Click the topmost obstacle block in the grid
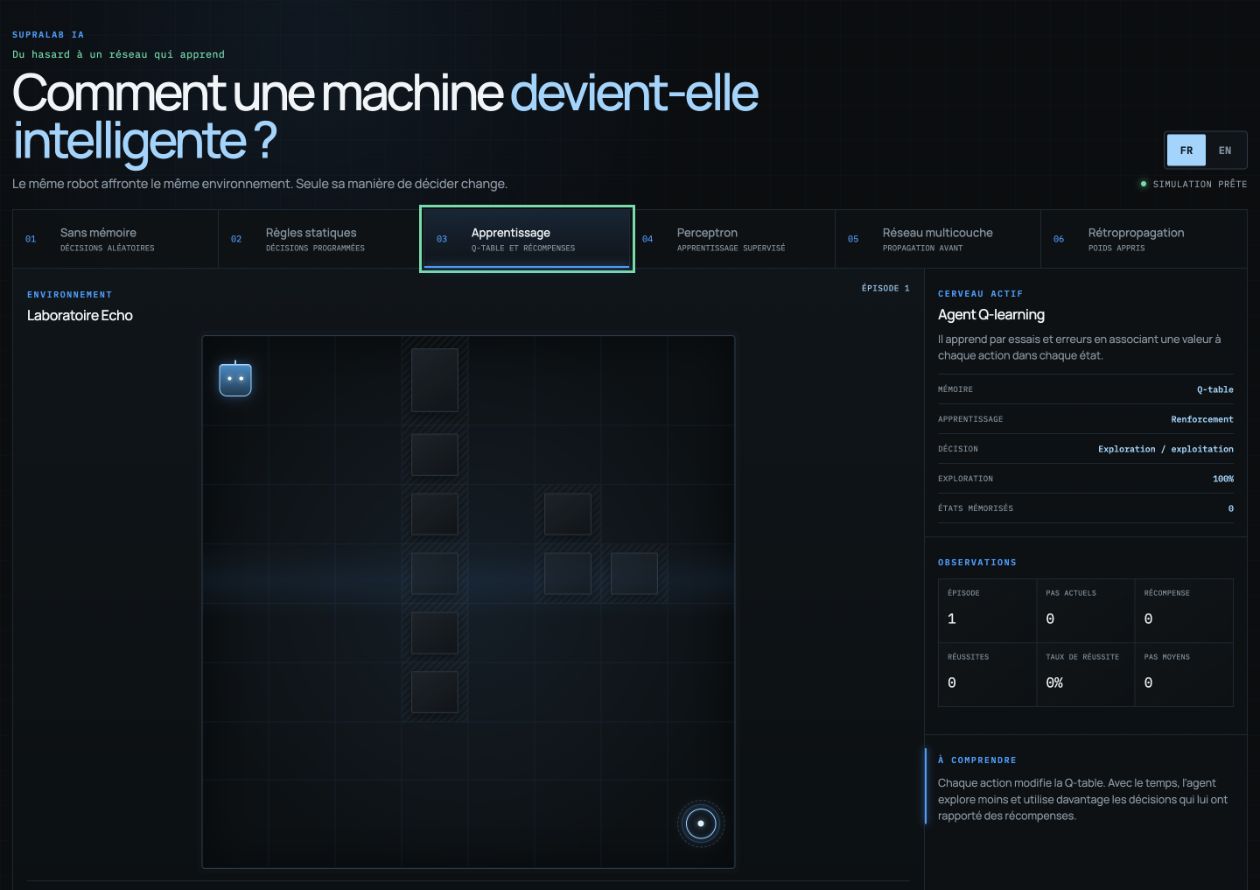 [435, 380]
